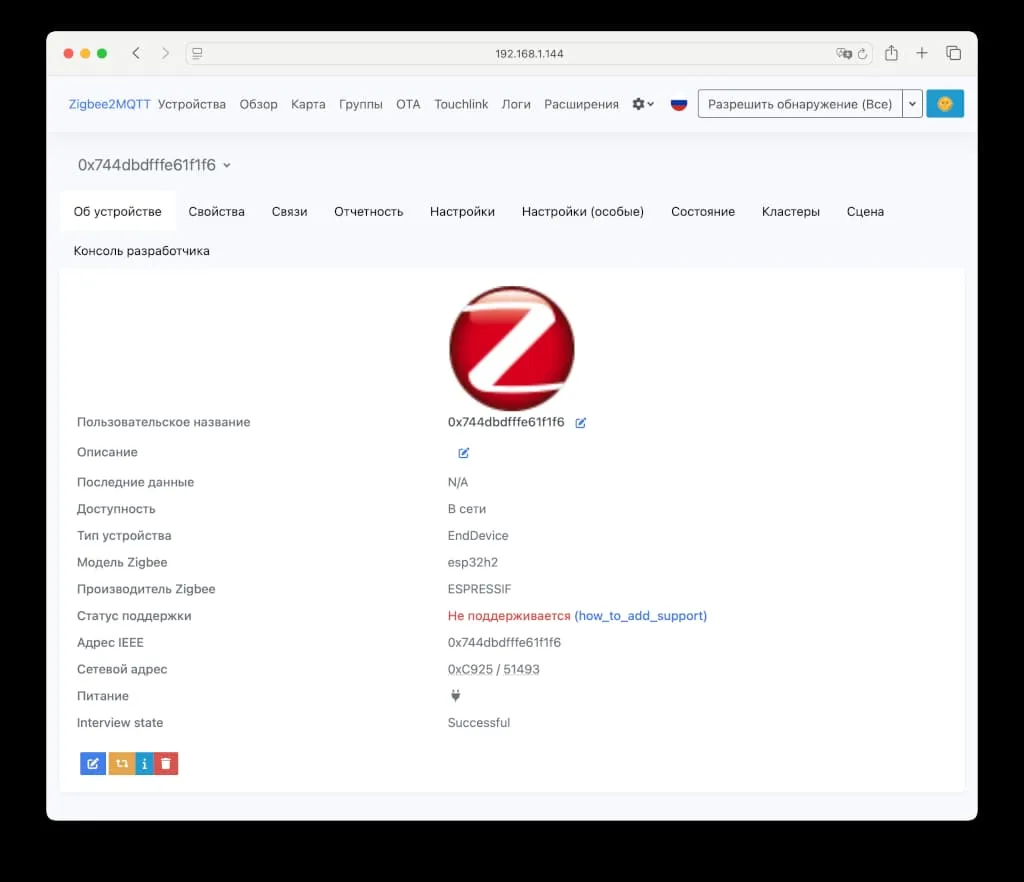This screenshot has height=882, width=1024.
Task: Click the manufacturer value ESPRESSIF
Action: point(479,589)
